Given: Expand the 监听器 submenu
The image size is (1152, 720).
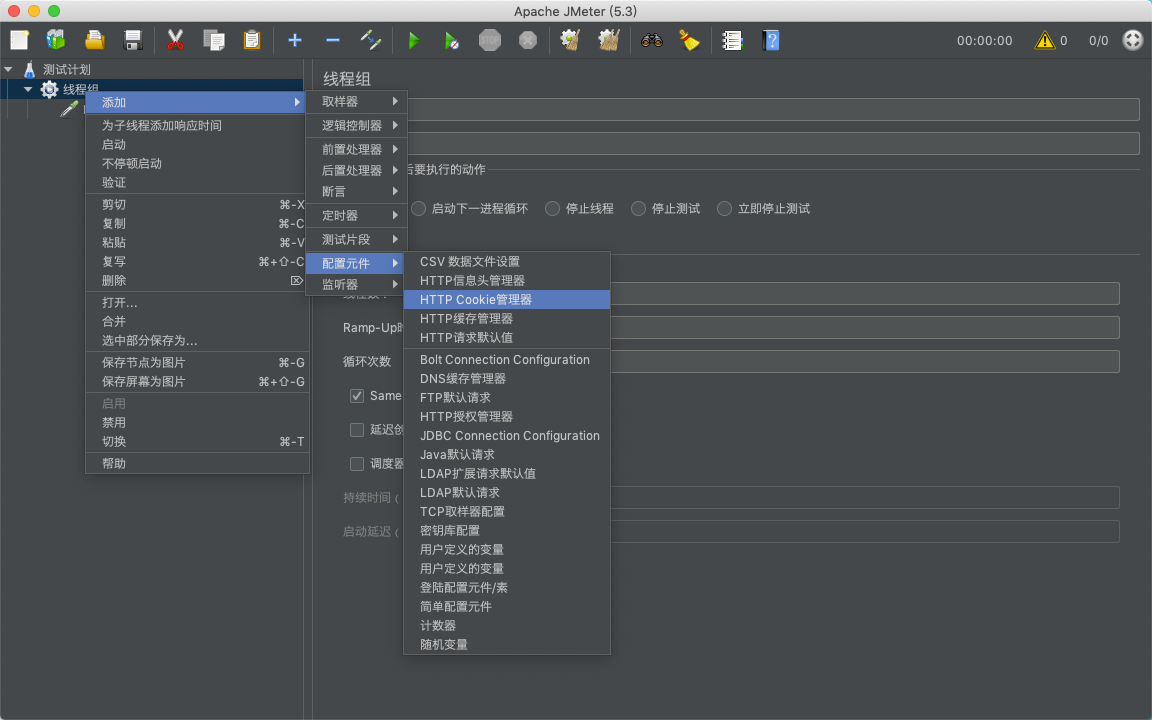Looking at the screenshot, I should click(x=356, y=284).
